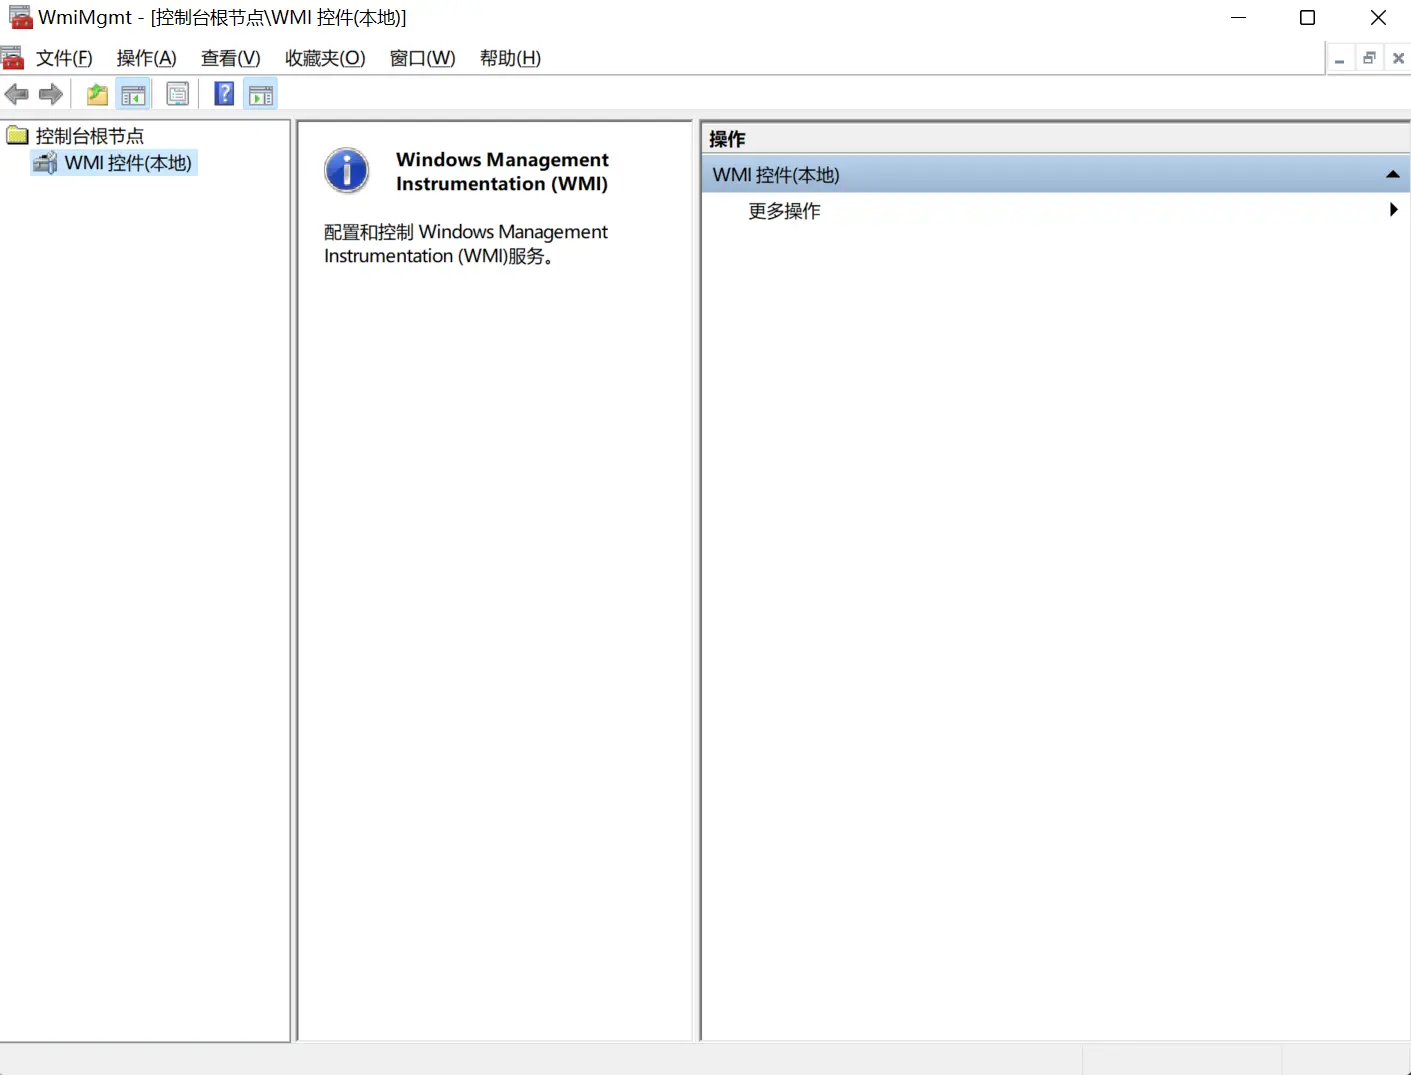Click the WMI 控件(本地) header in the actions pane
The width and height of the screenshot is (1411, 1075).
click(x=1055, y=174)
